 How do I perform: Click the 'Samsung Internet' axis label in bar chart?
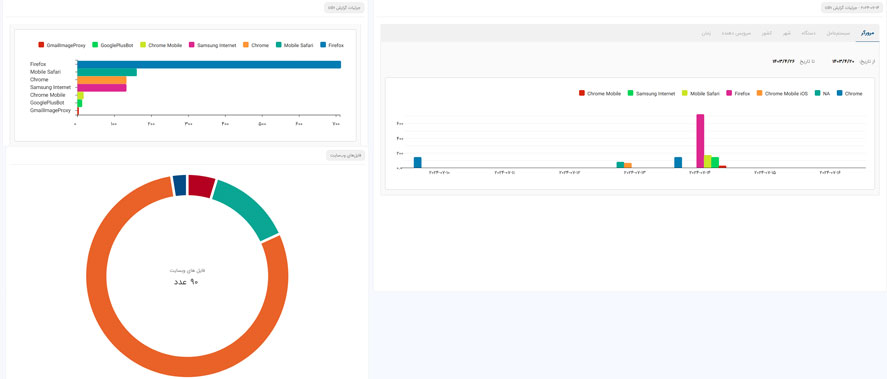50,88
